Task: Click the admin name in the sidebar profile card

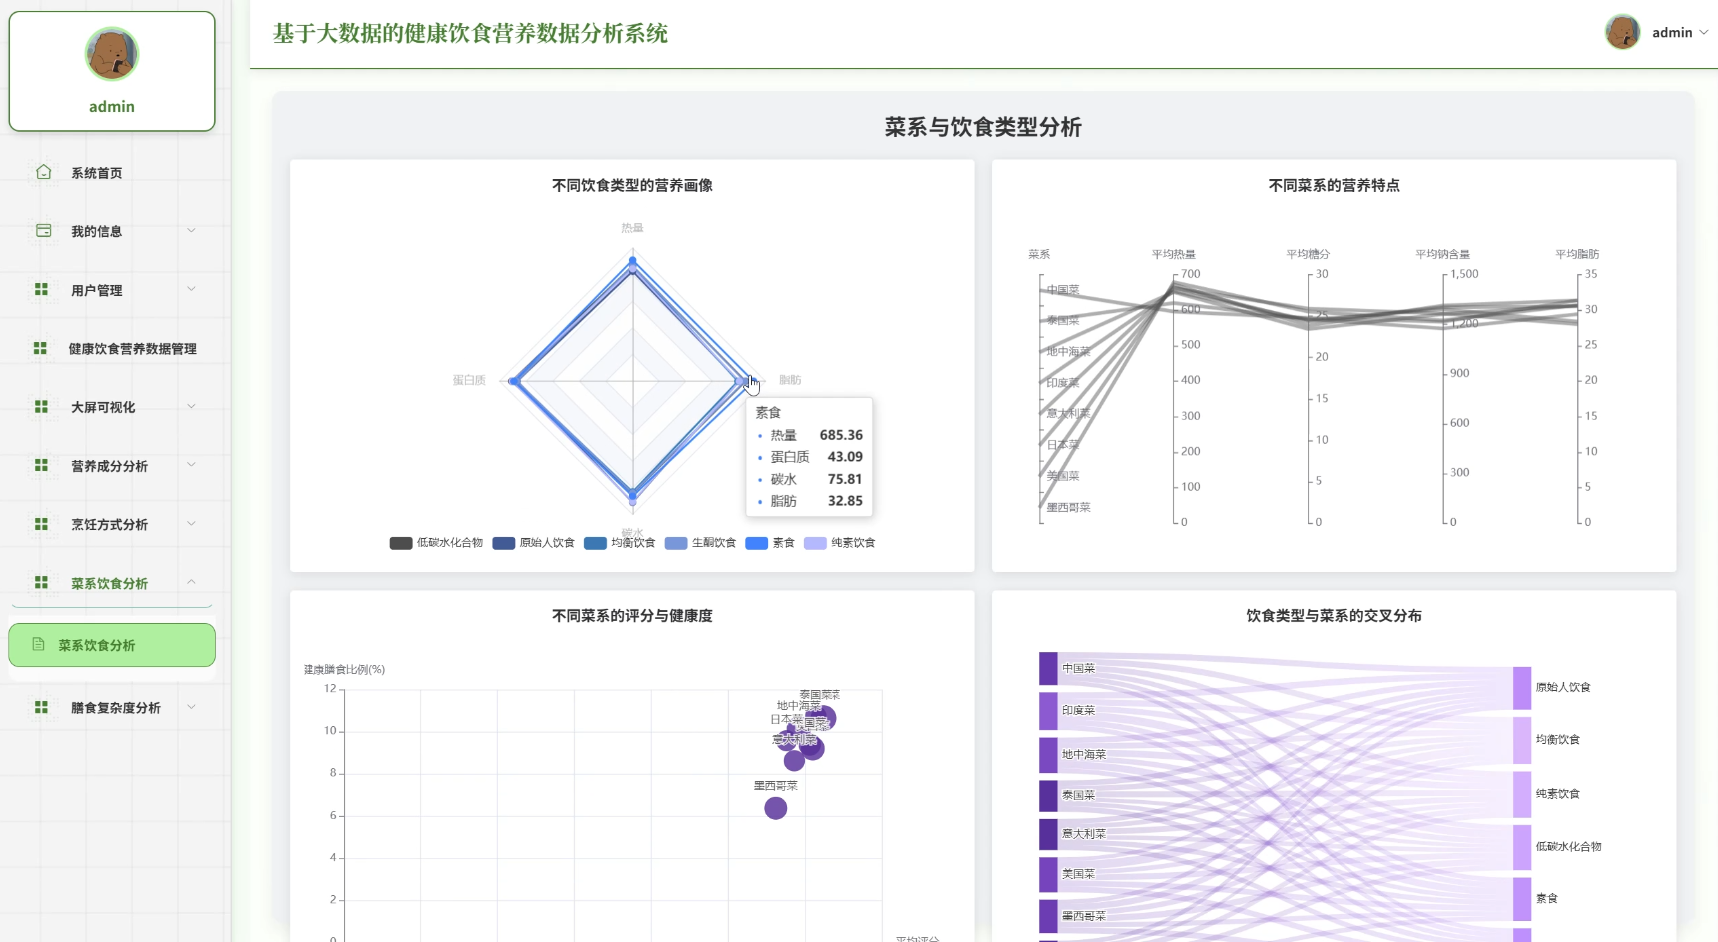Action: (x=112, y=106)
